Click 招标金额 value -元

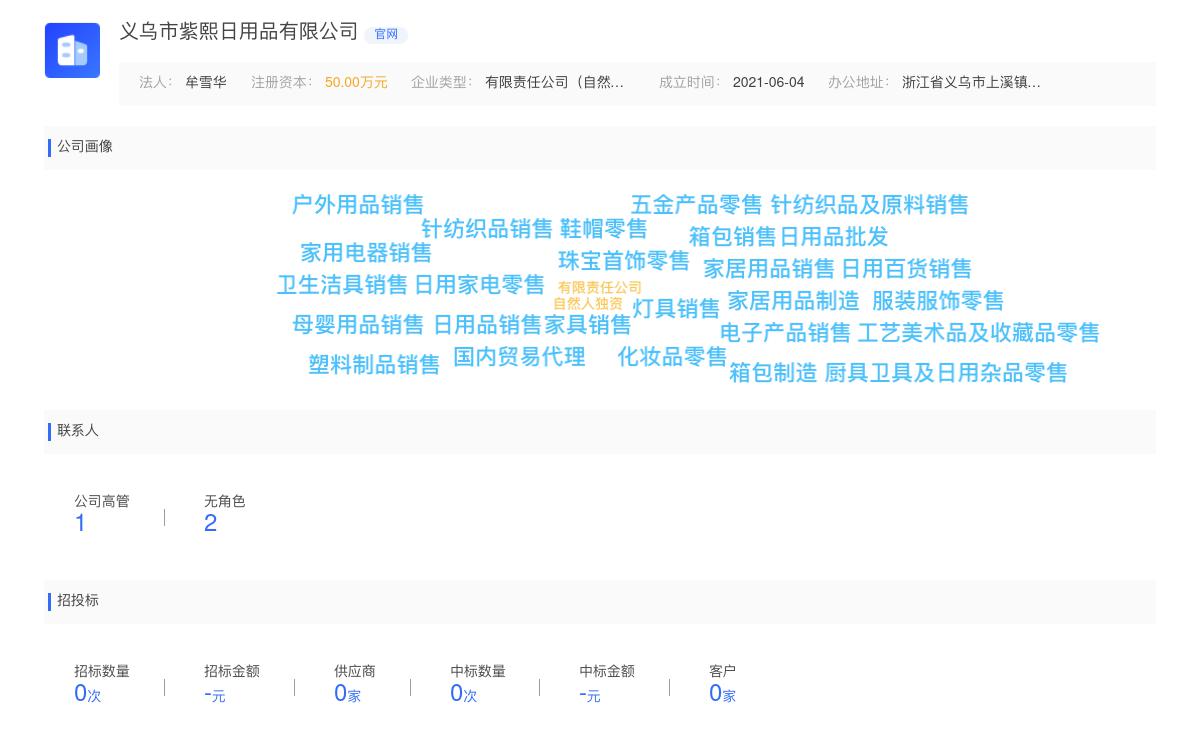(x=214, y=694)
